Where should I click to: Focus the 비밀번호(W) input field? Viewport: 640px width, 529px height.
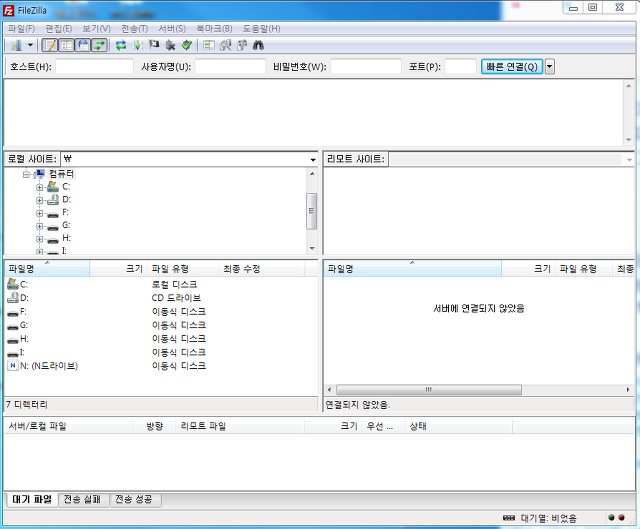pos(366,67)
